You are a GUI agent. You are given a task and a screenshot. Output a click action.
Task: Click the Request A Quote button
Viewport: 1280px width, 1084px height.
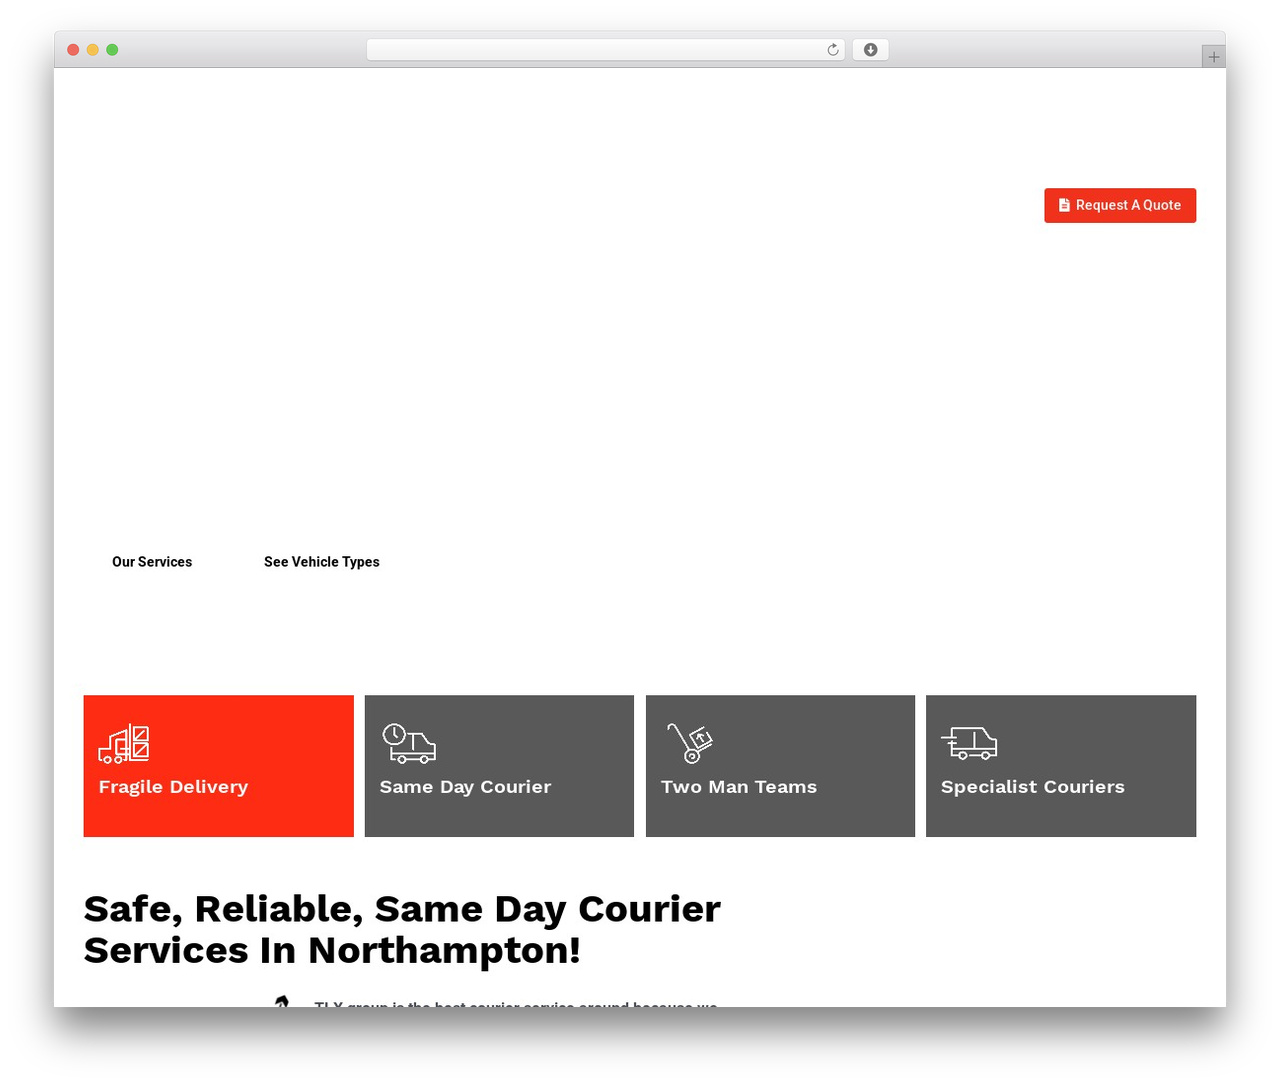pyautogui.click(x=1120, y=205)
